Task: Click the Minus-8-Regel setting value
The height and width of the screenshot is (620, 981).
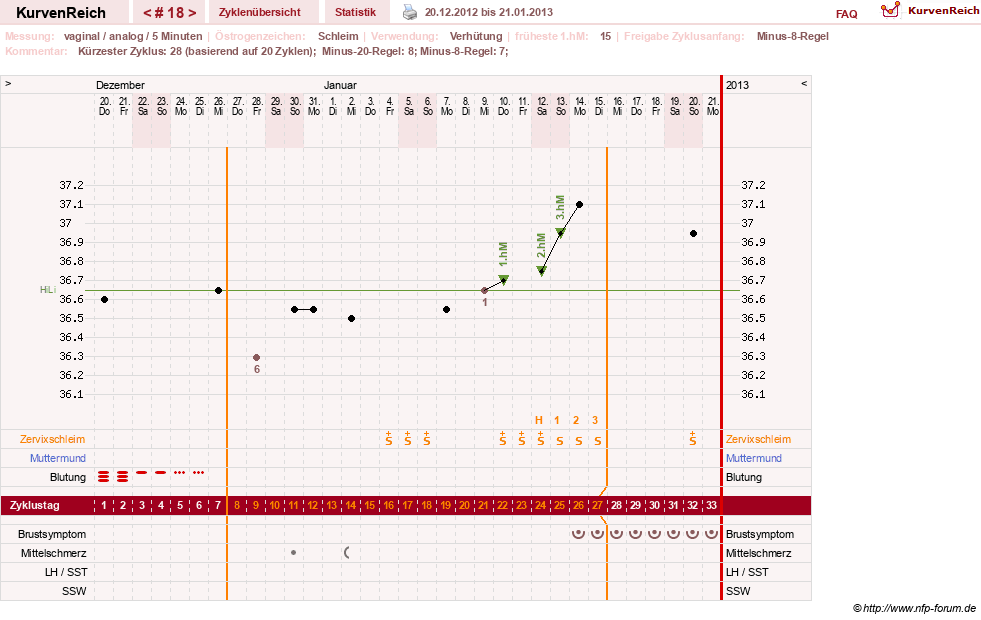Action: tap(793, 36)
